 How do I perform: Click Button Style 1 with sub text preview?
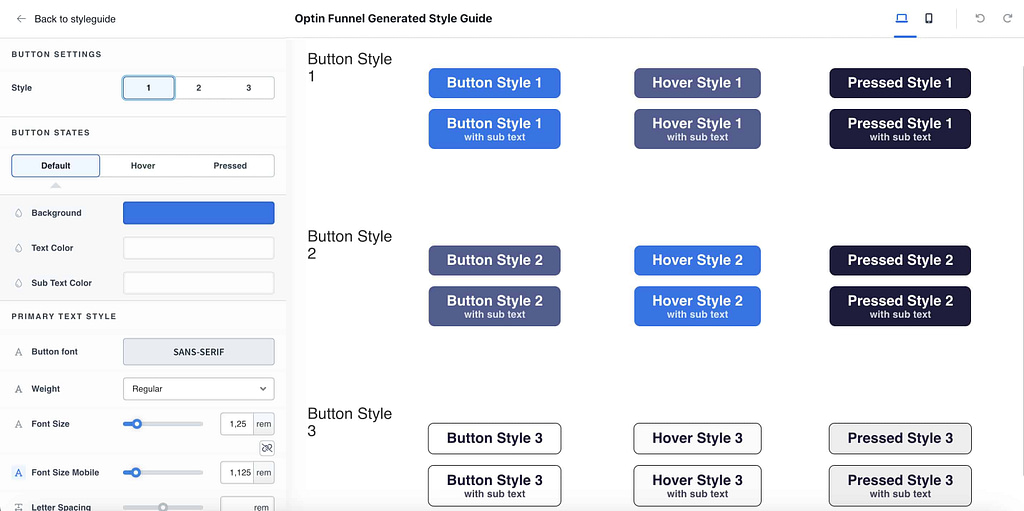click(x=494, y=129)
